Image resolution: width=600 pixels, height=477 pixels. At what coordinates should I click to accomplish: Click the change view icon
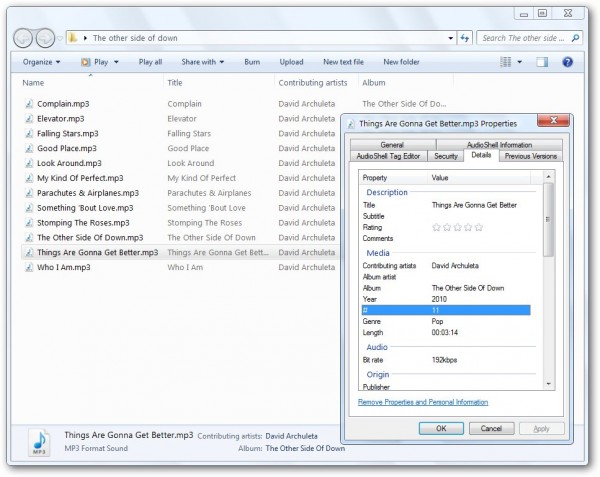505,62
